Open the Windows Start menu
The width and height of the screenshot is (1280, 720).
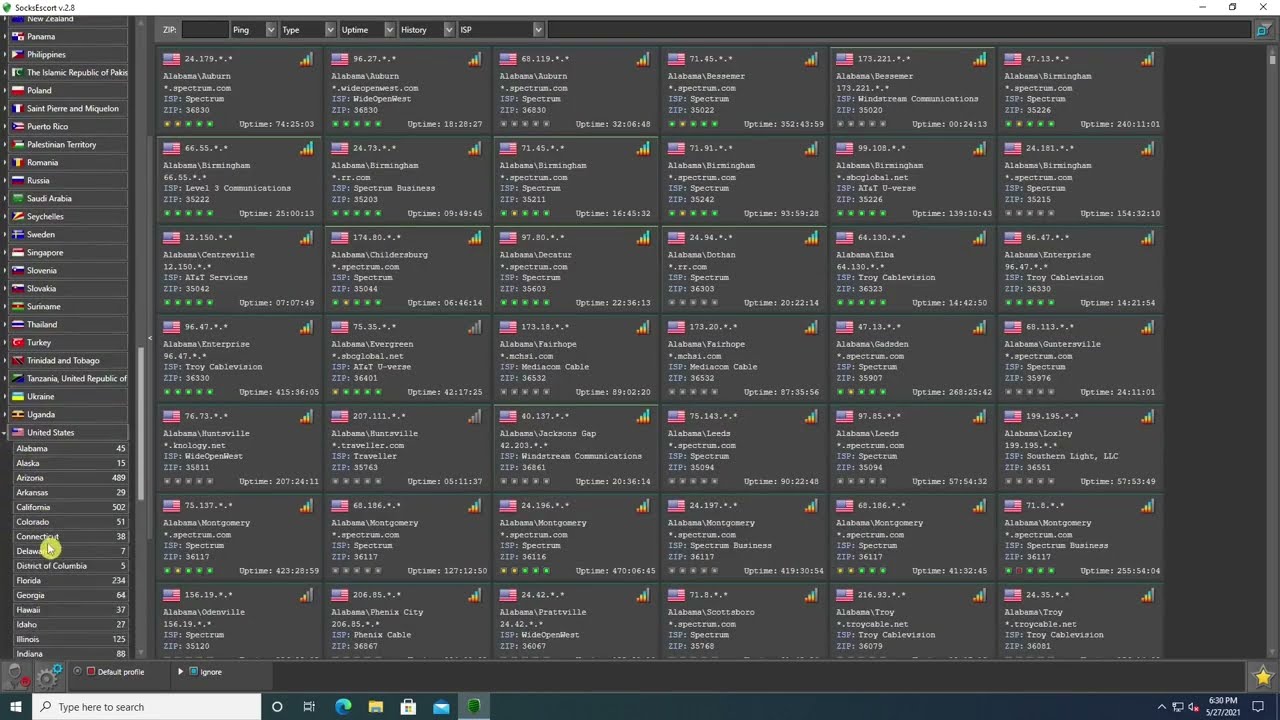[15, 707]
